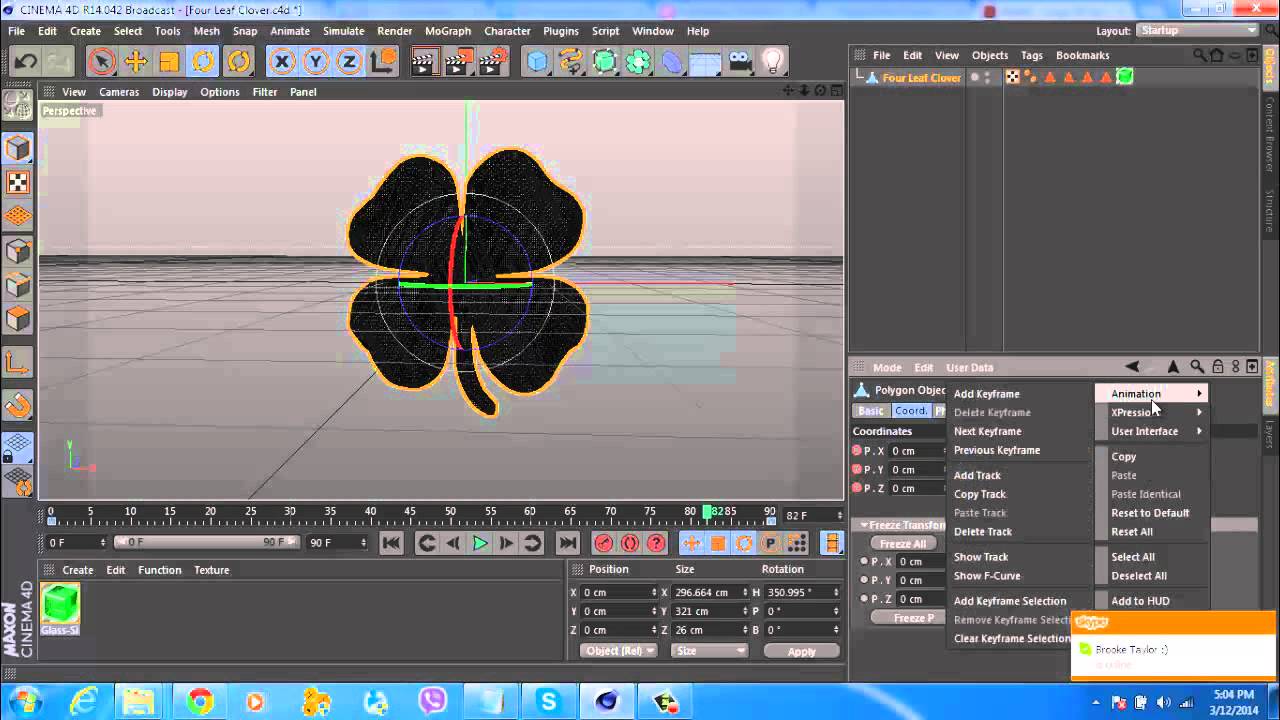Open viewport Filter menu
The image size is (1280, 720).
[265, 92]
